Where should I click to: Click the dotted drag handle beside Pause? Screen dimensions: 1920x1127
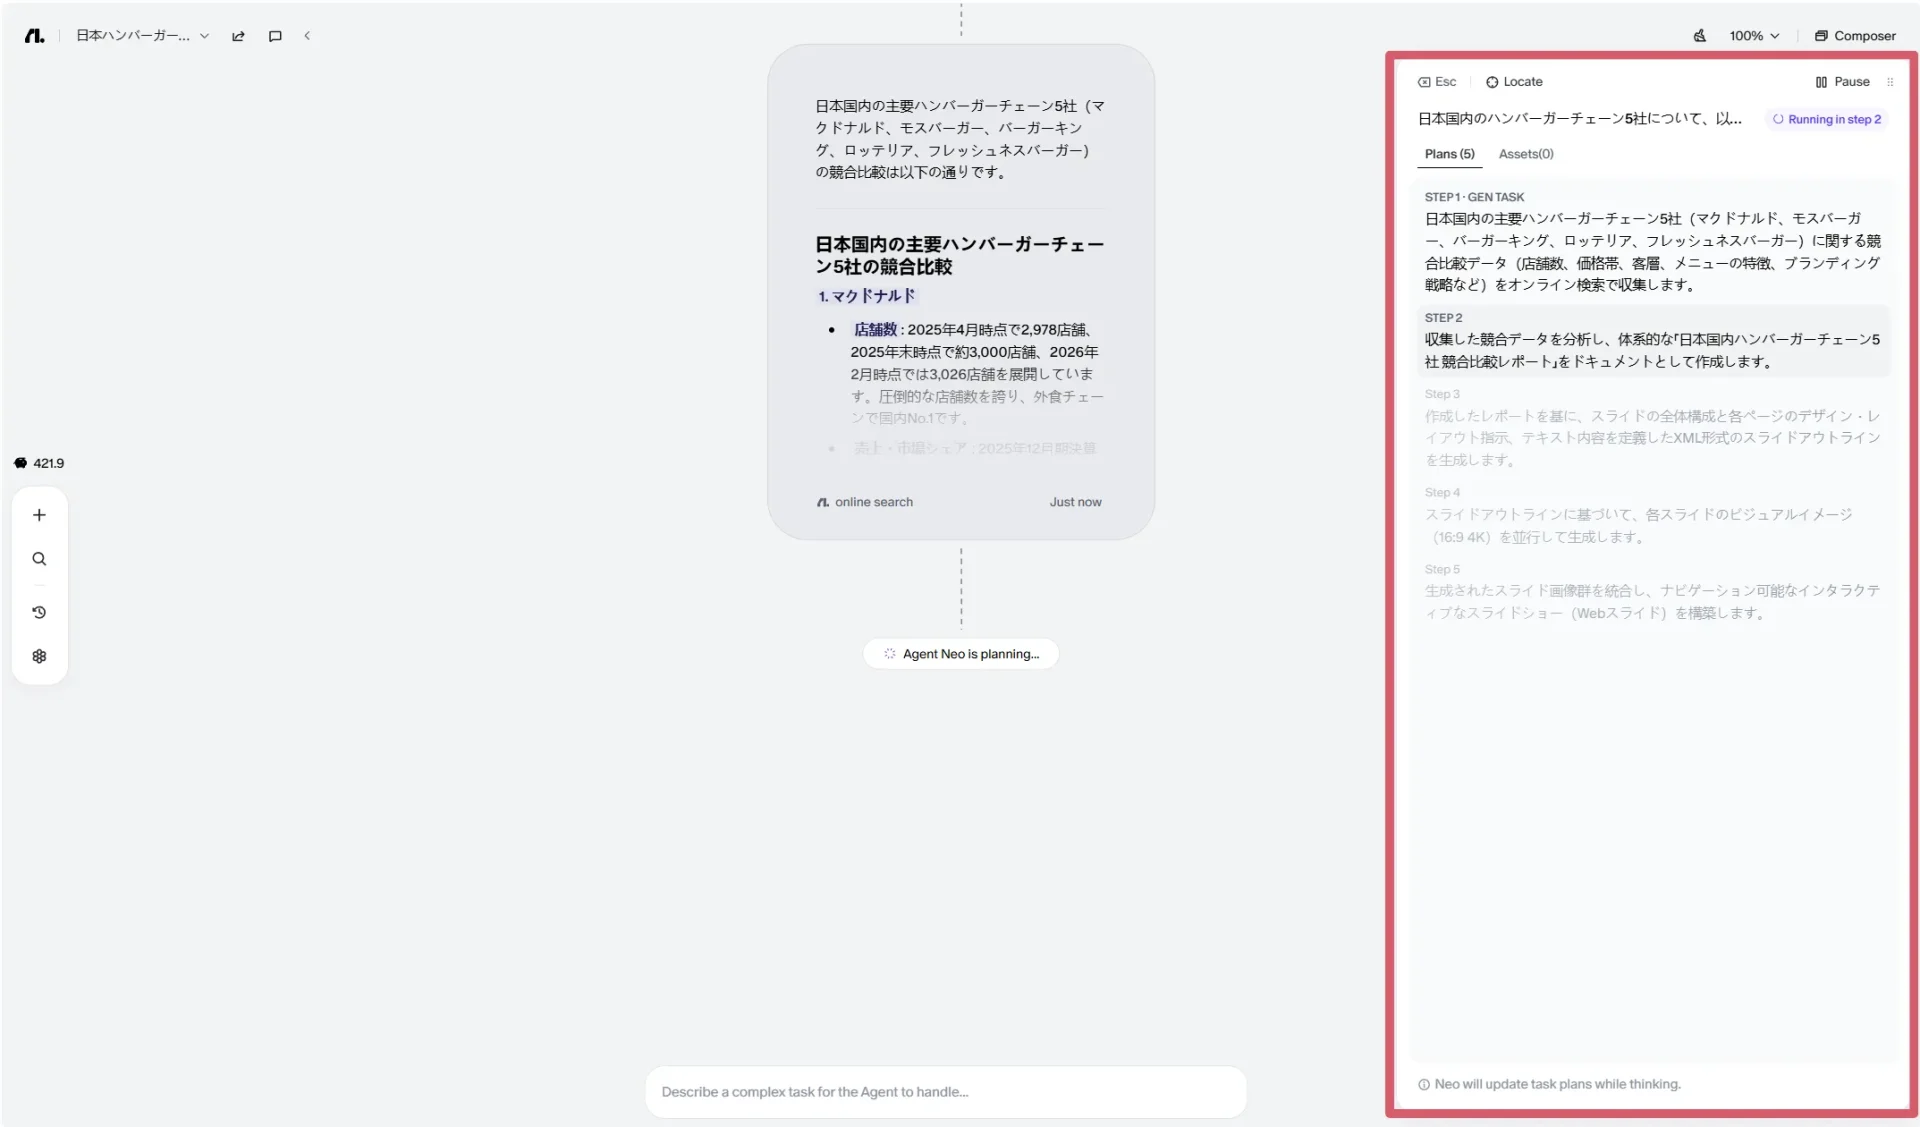click(x=1890, y=82)
